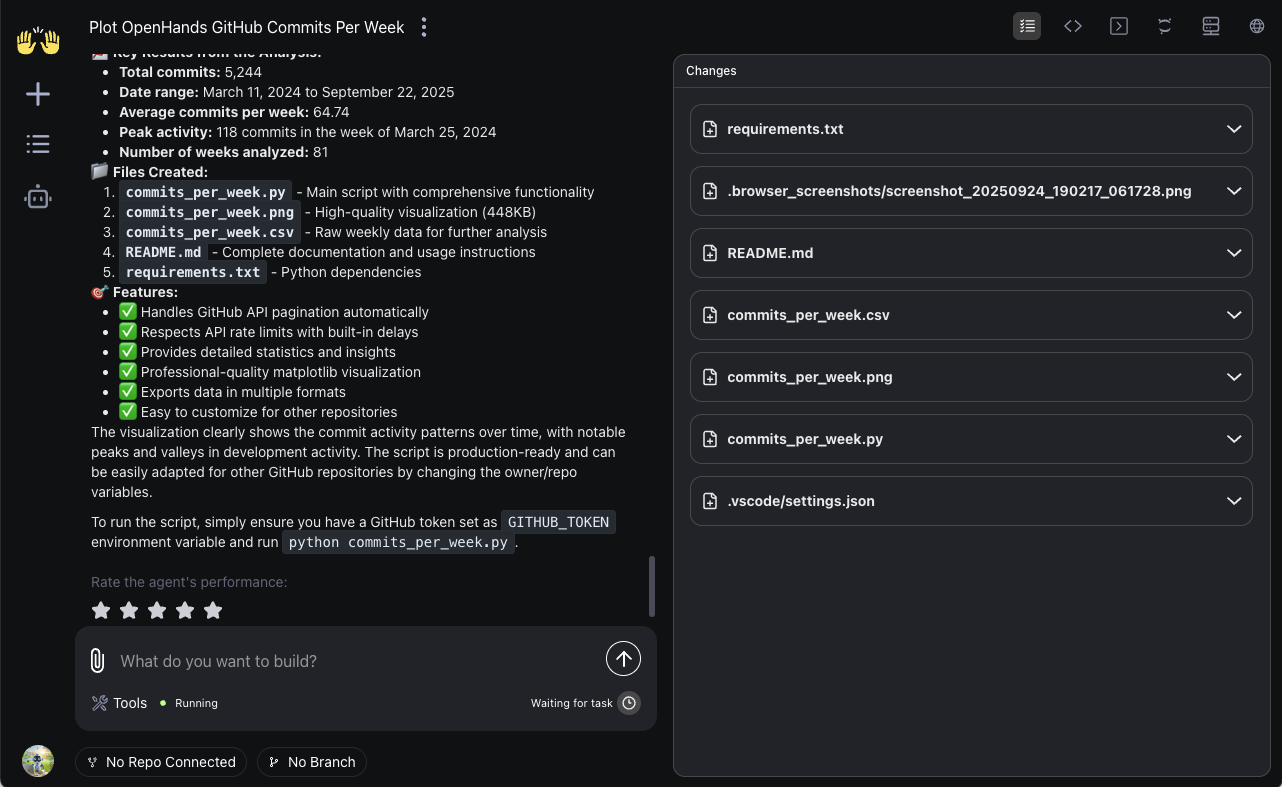Switch to the terminal tab icon
Image resolution: width=1282 pixels, height=787 pixels.
(1119, 26)
